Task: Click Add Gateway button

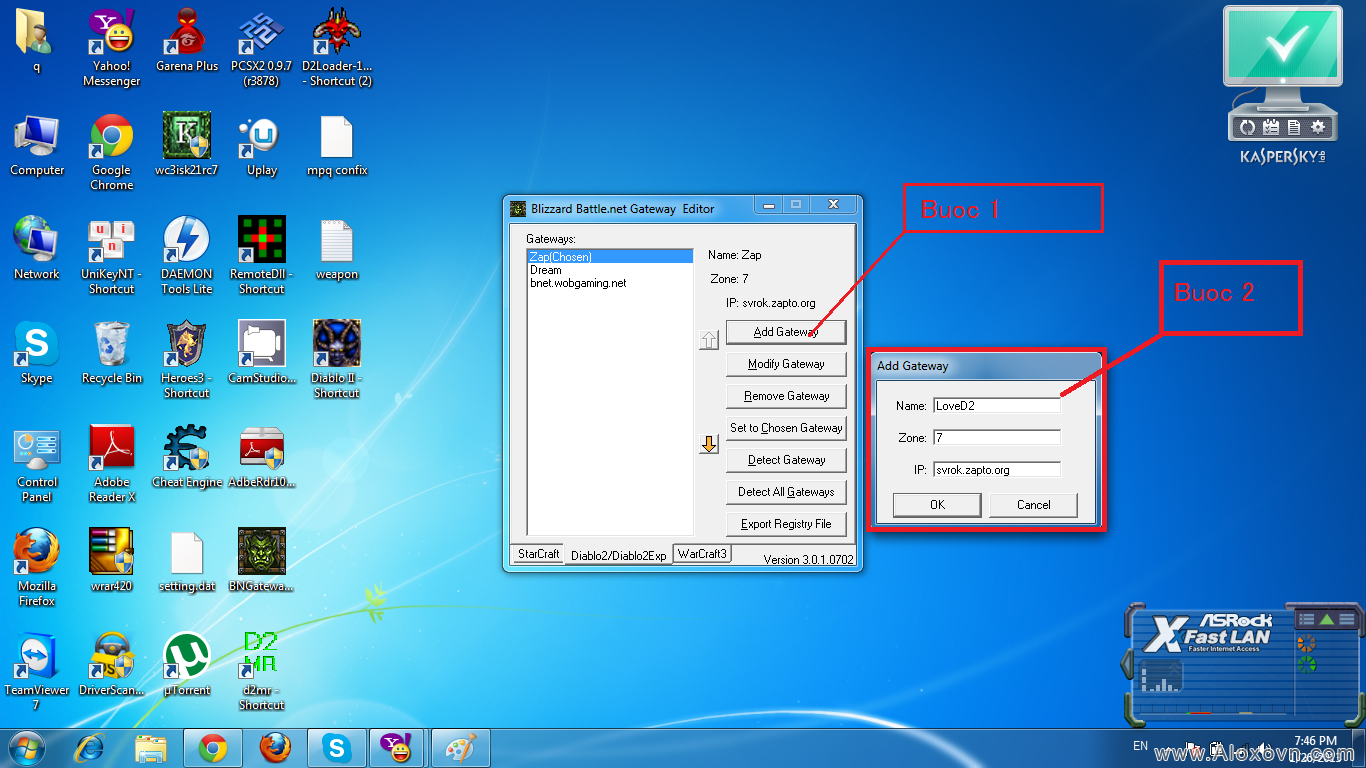Action: click(x=786, y=332)
